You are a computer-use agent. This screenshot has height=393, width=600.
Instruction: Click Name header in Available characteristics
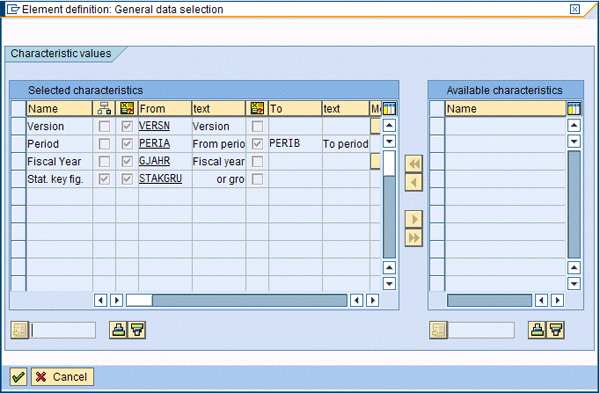coord(505,109)
